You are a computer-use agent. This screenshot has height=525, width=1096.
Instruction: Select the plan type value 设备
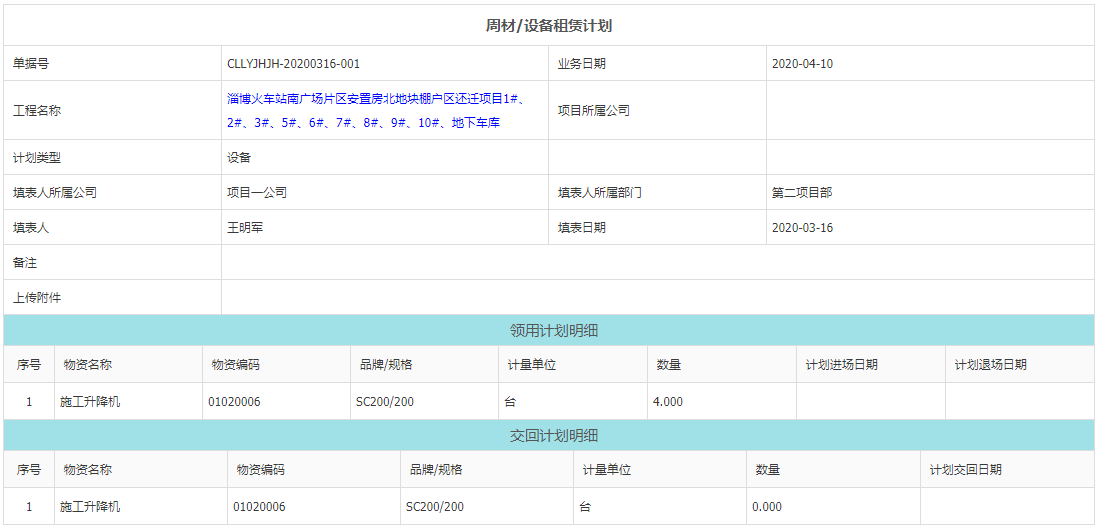239,157
